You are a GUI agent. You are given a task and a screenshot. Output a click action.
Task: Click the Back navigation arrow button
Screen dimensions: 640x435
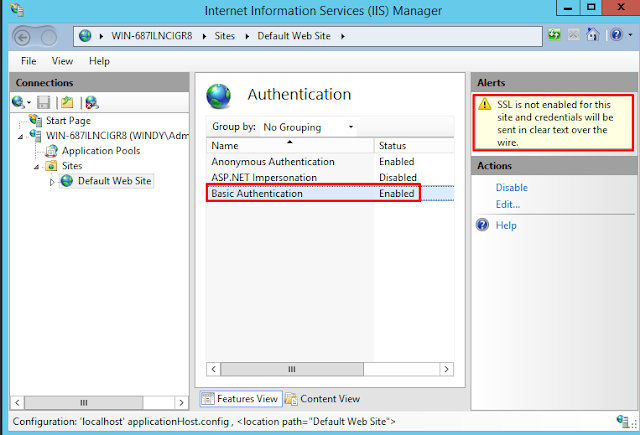pos(22,38)
